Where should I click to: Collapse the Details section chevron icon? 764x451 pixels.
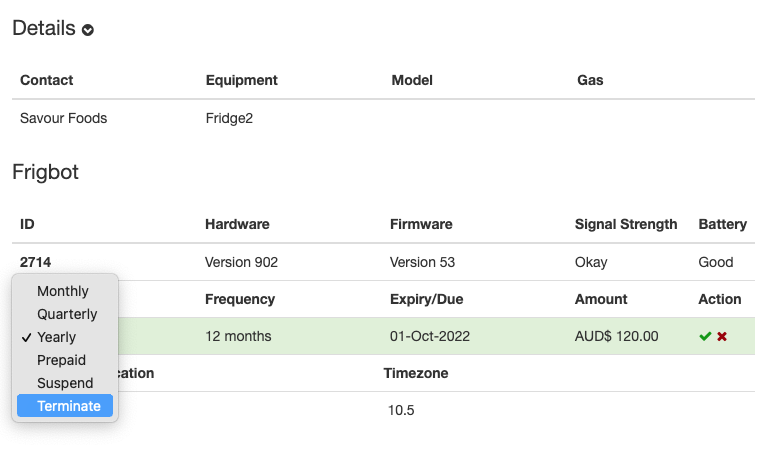coord(88,30)
